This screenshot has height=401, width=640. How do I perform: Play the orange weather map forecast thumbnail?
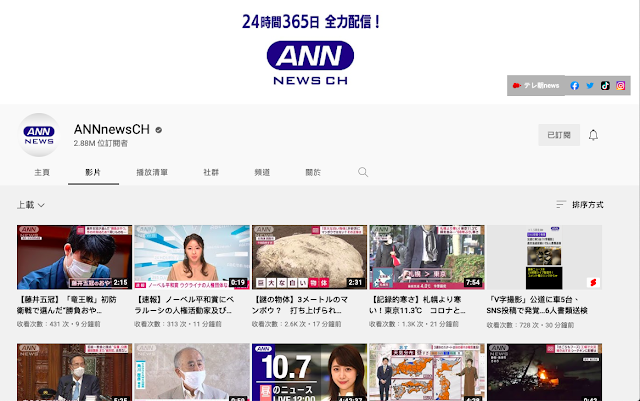[x=427, y=372]
